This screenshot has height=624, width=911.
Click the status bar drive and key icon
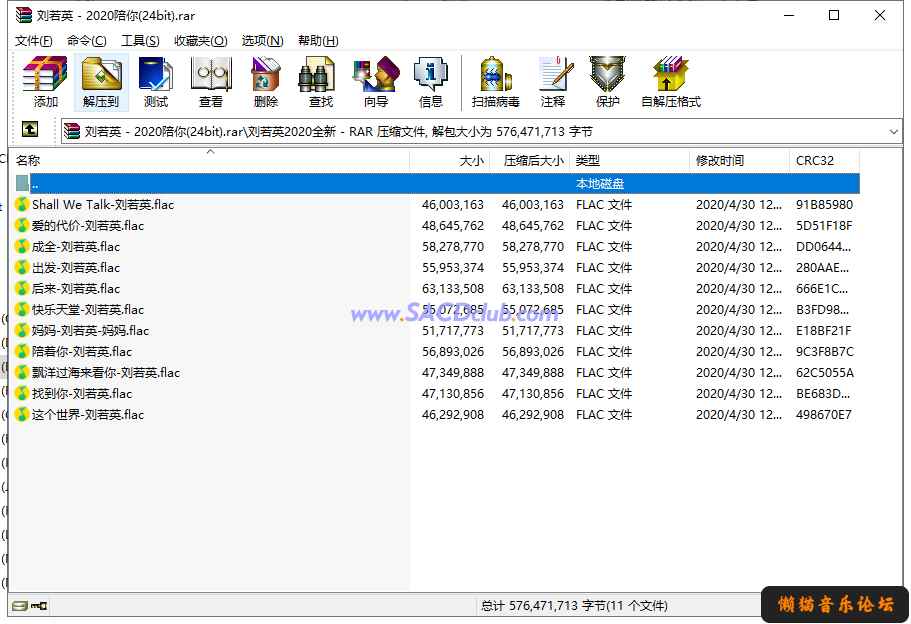tap(30, 606)
